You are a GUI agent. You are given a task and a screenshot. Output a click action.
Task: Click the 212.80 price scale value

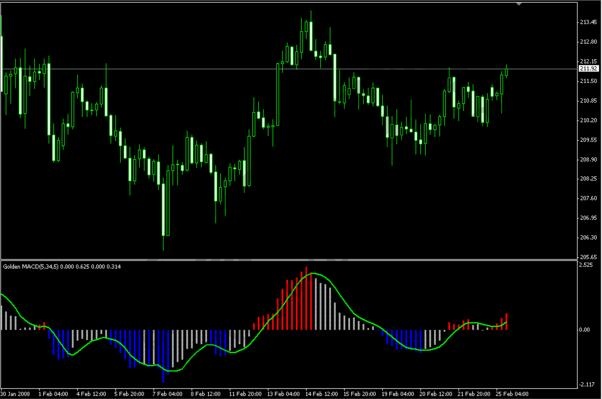[x=589, y=42]
